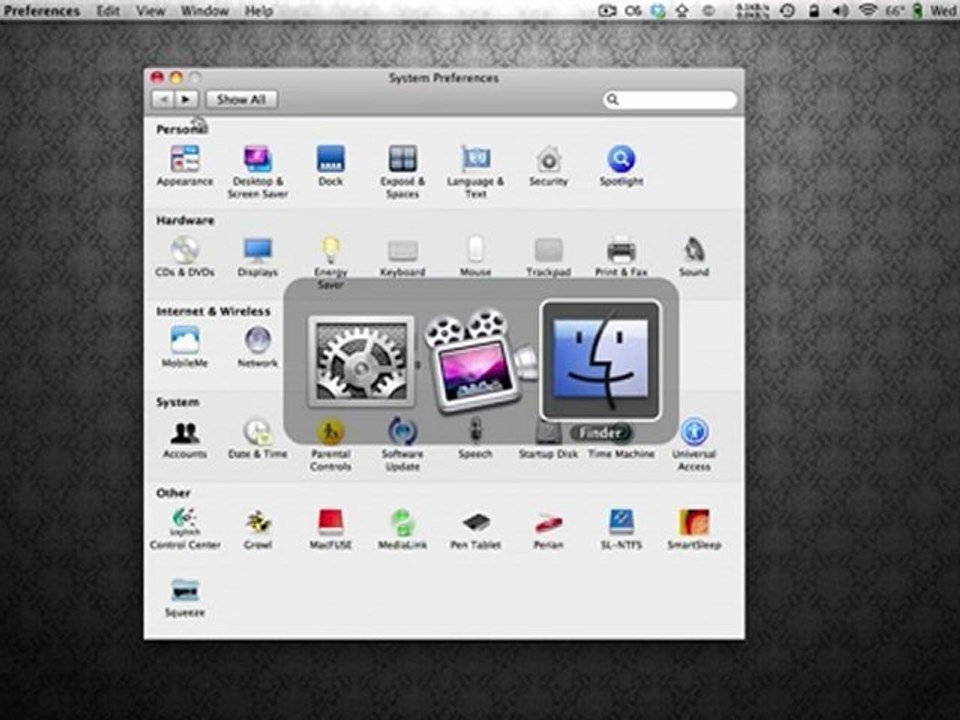Close the System Preferences window
The width and height of the screenshot is (960, 720).
(x=157, y=77)
